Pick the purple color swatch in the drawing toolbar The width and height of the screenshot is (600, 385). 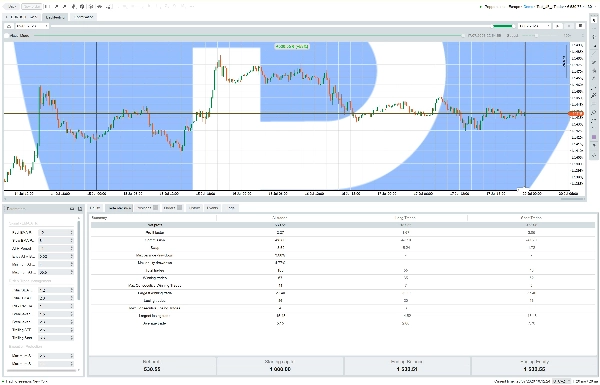click(x=594, y=137)
